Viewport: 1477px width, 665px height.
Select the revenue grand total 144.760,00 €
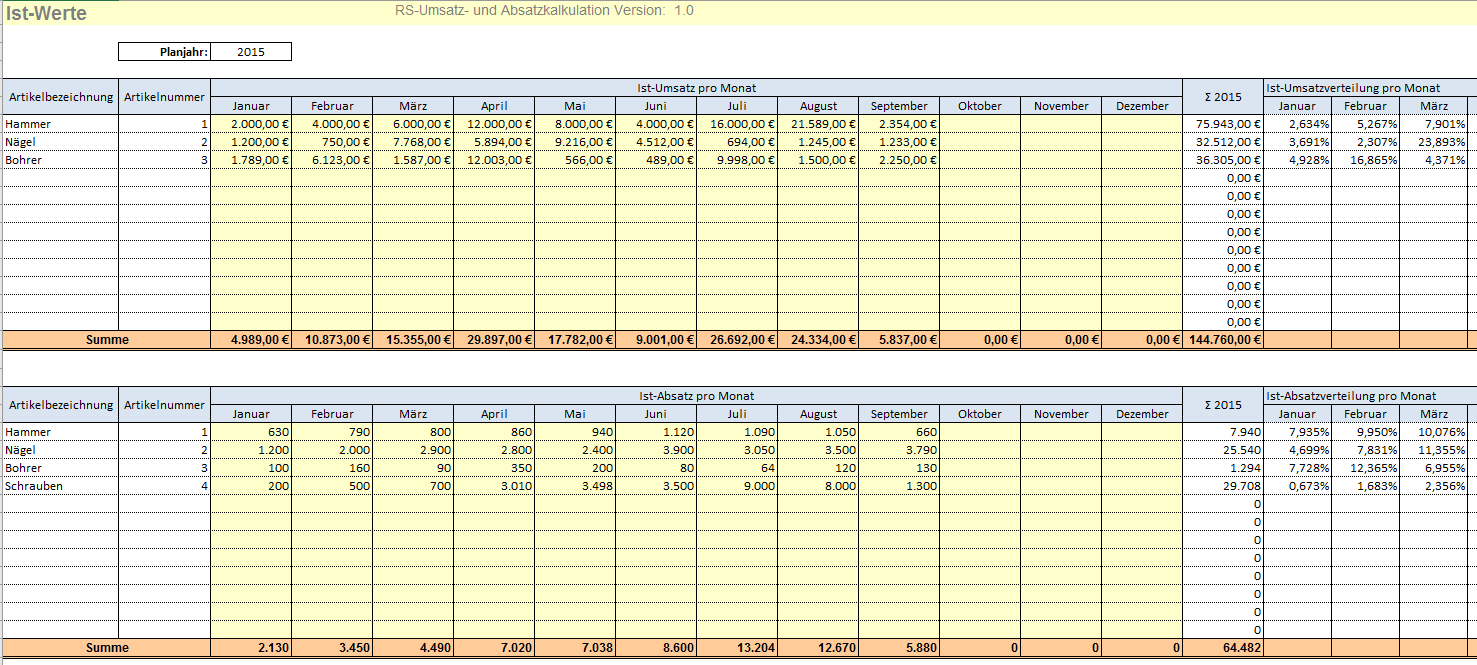1223,340
